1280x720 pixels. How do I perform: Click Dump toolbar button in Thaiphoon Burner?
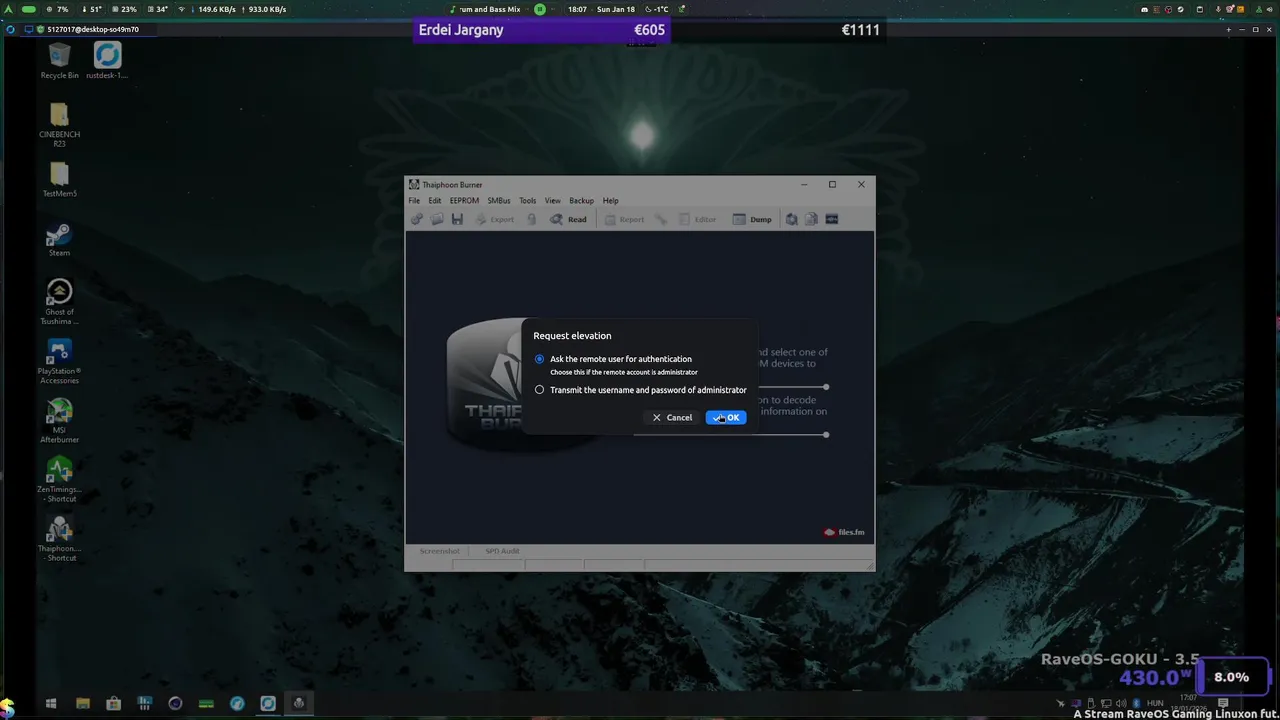pyautogui.click(x=752, y=219)
